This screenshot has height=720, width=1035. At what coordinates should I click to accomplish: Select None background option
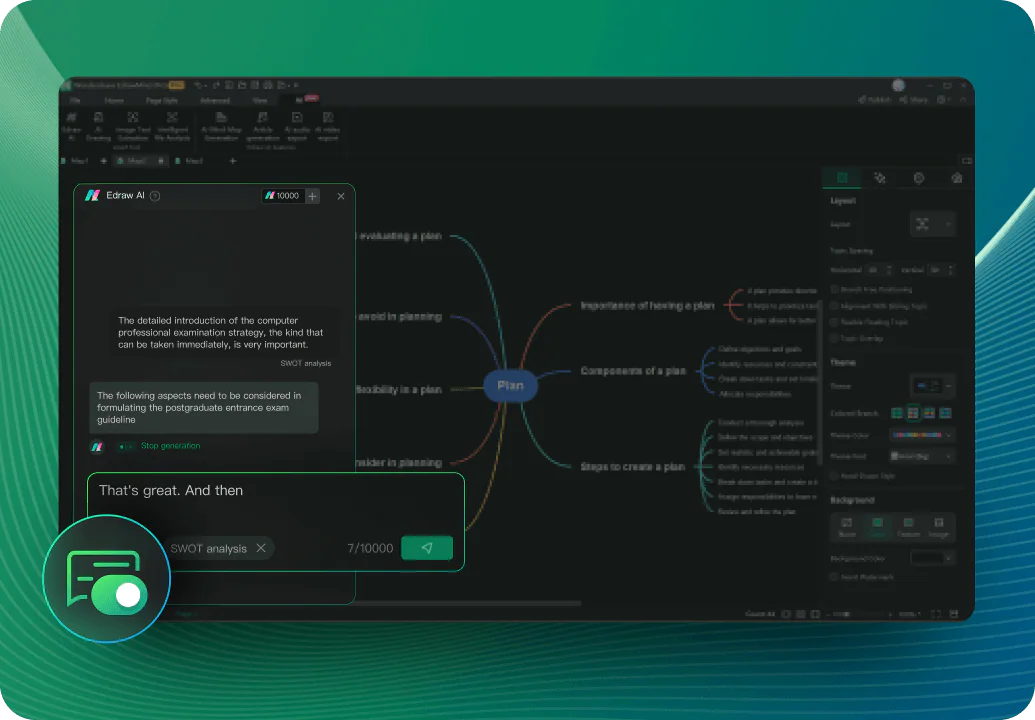click(846, 527)
